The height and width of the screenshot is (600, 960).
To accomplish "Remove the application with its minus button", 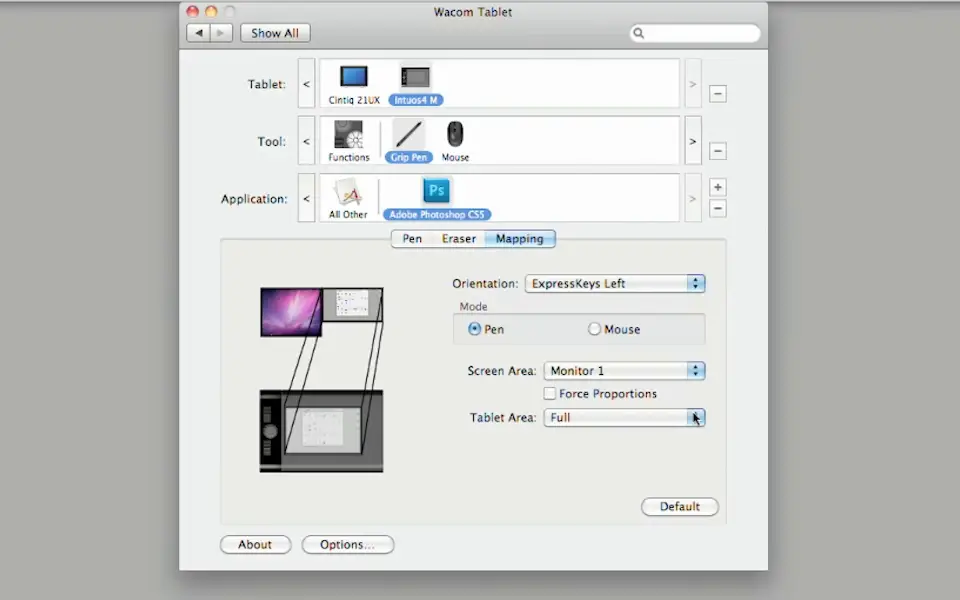I will (x=718, y=208).
